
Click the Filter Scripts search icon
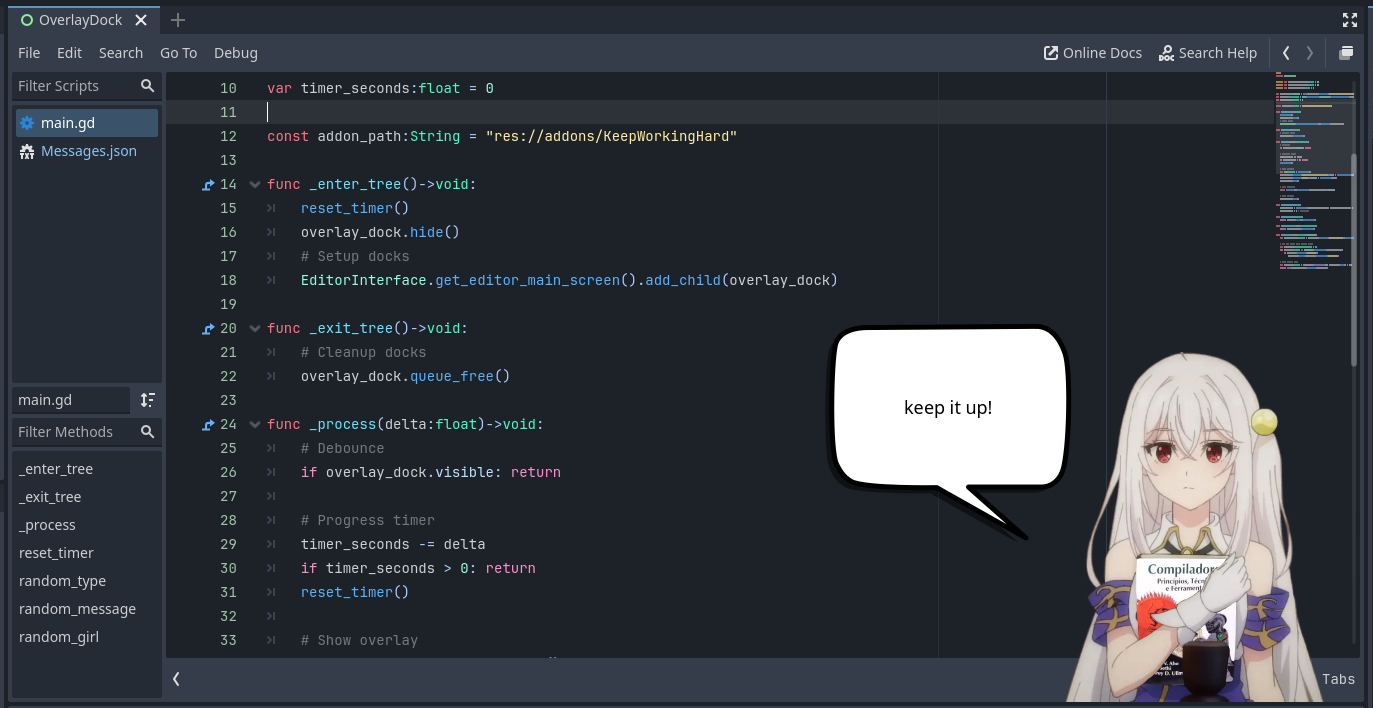148,86
